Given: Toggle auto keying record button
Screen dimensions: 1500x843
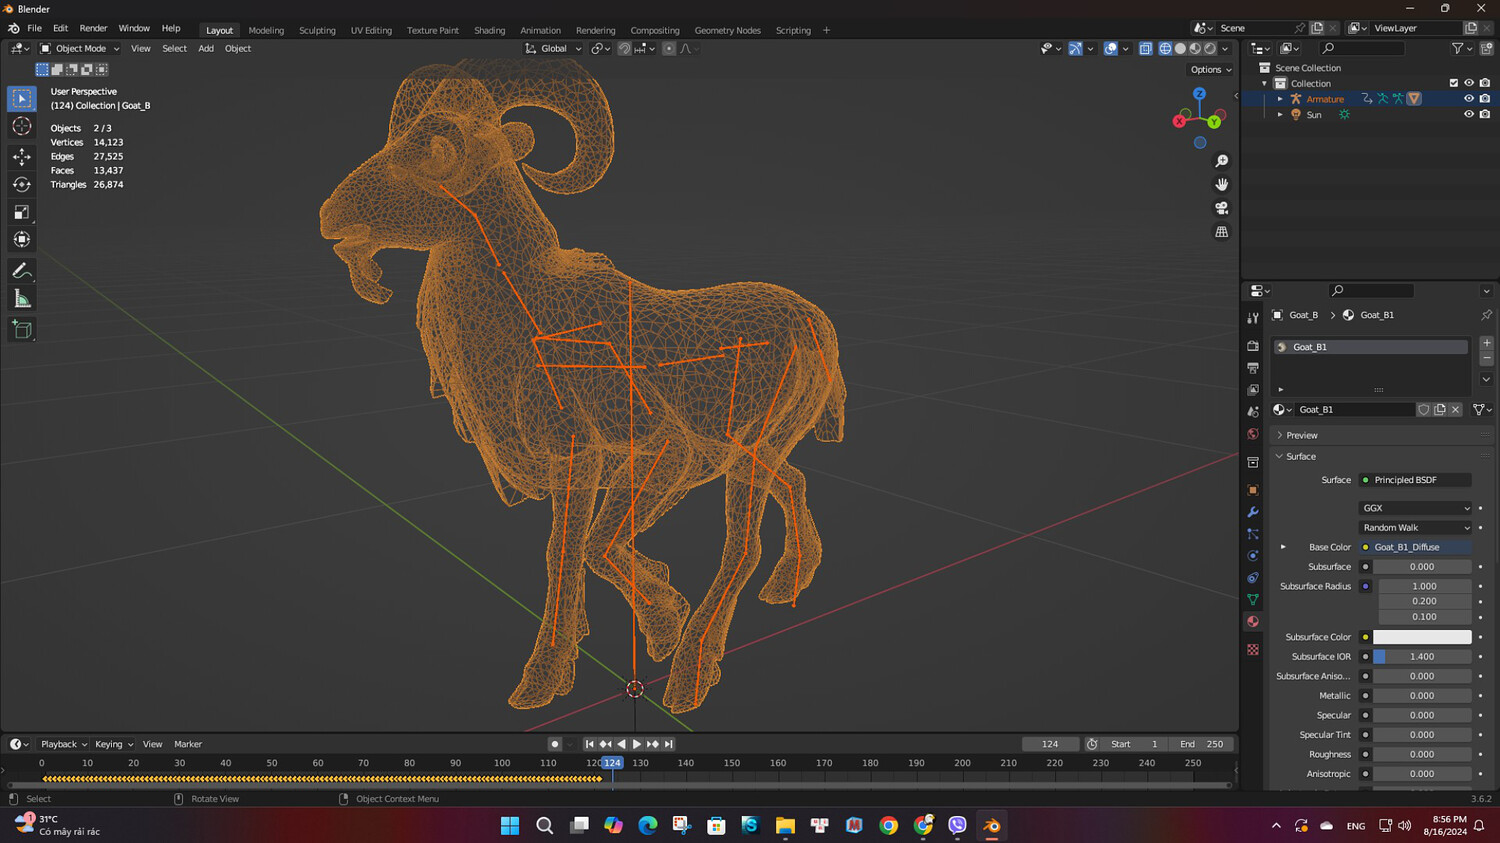Looking at the screenshot, I should click(x=555, y=744).
